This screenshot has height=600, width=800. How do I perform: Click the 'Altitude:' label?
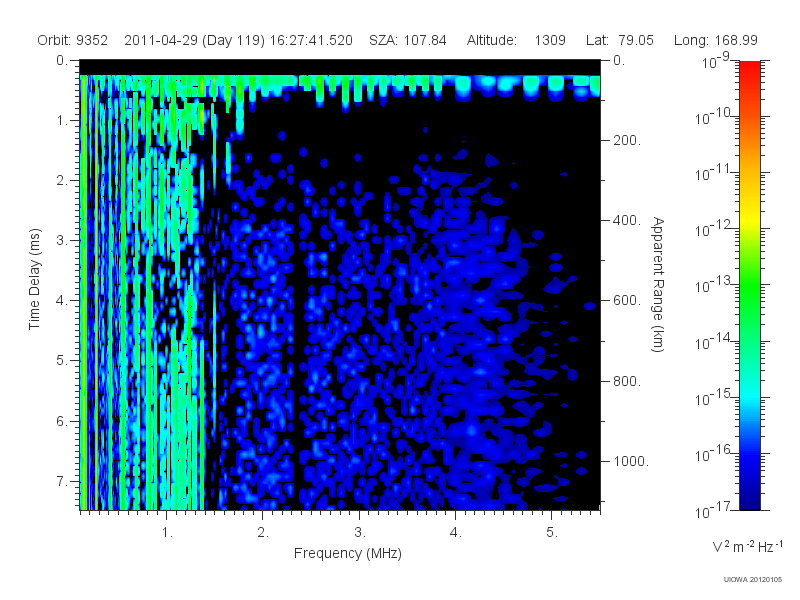pyautogui.click(x=492, y=40)
